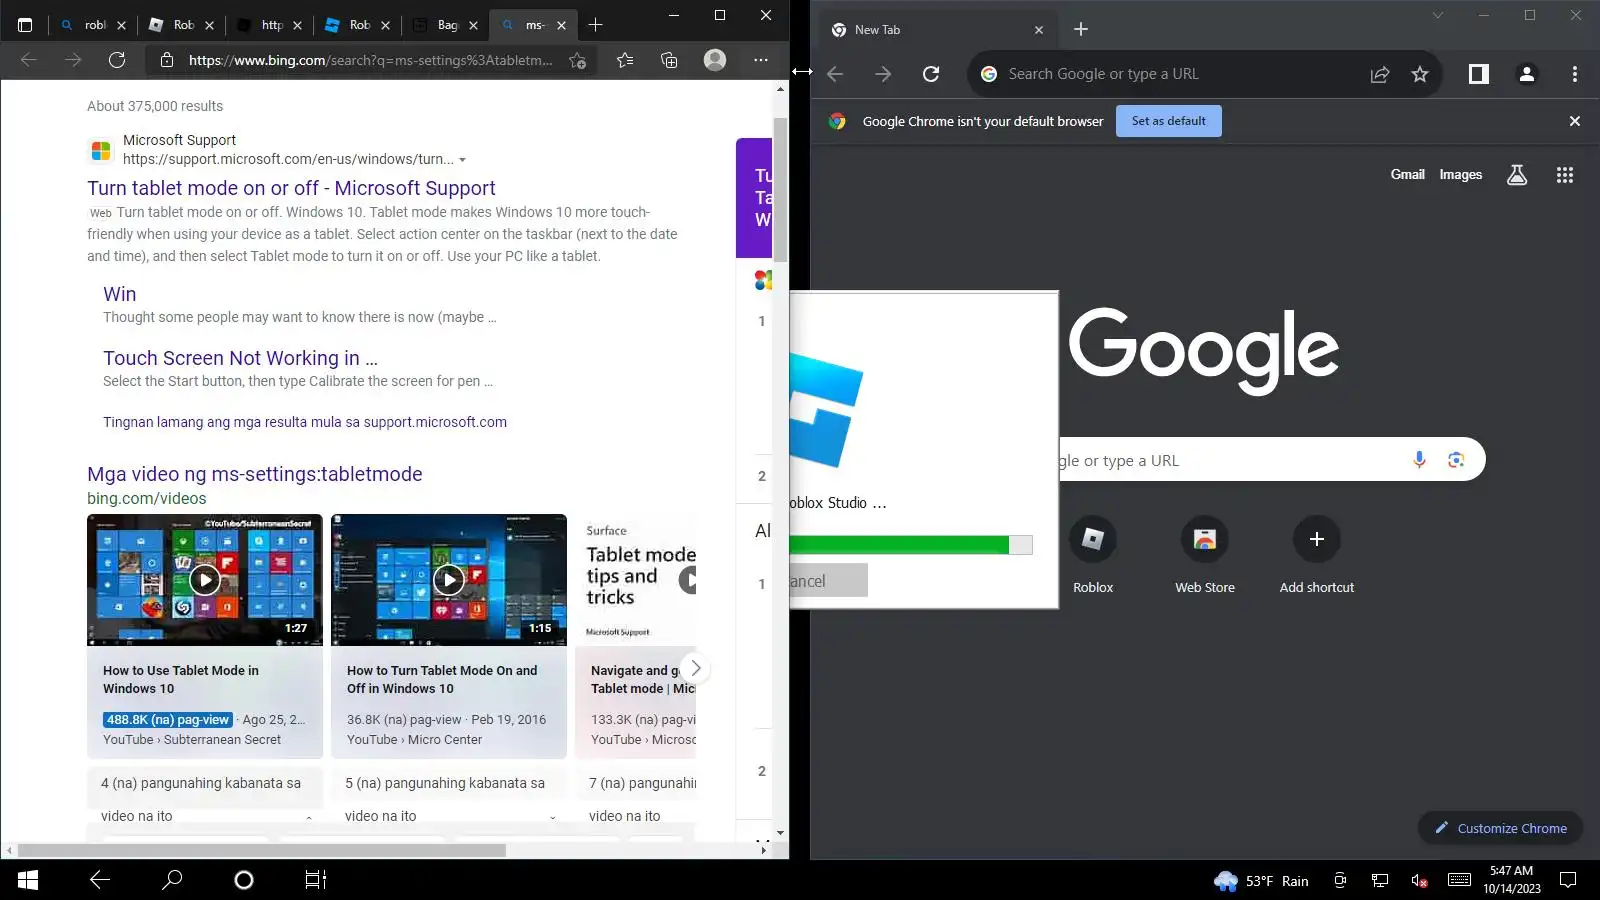Open the 'Win' sub-result link
The image size is (1600, 900).
[x=120, y=294]
